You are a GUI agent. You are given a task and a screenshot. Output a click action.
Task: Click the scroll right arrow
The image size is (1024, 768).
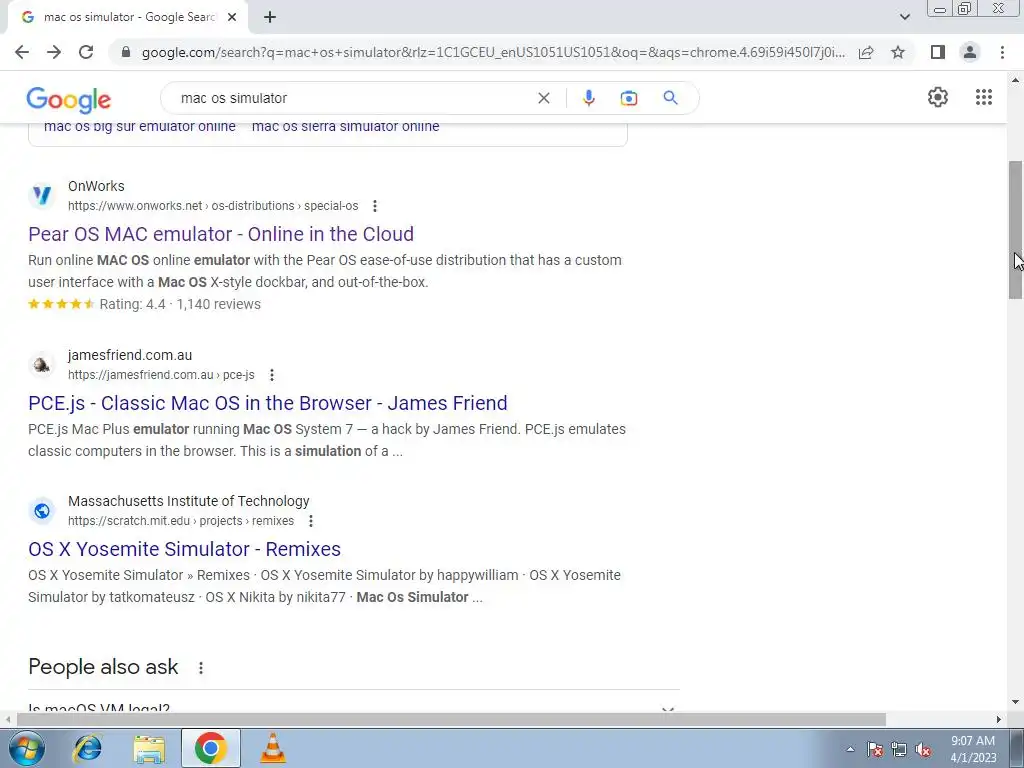point(999,719)
